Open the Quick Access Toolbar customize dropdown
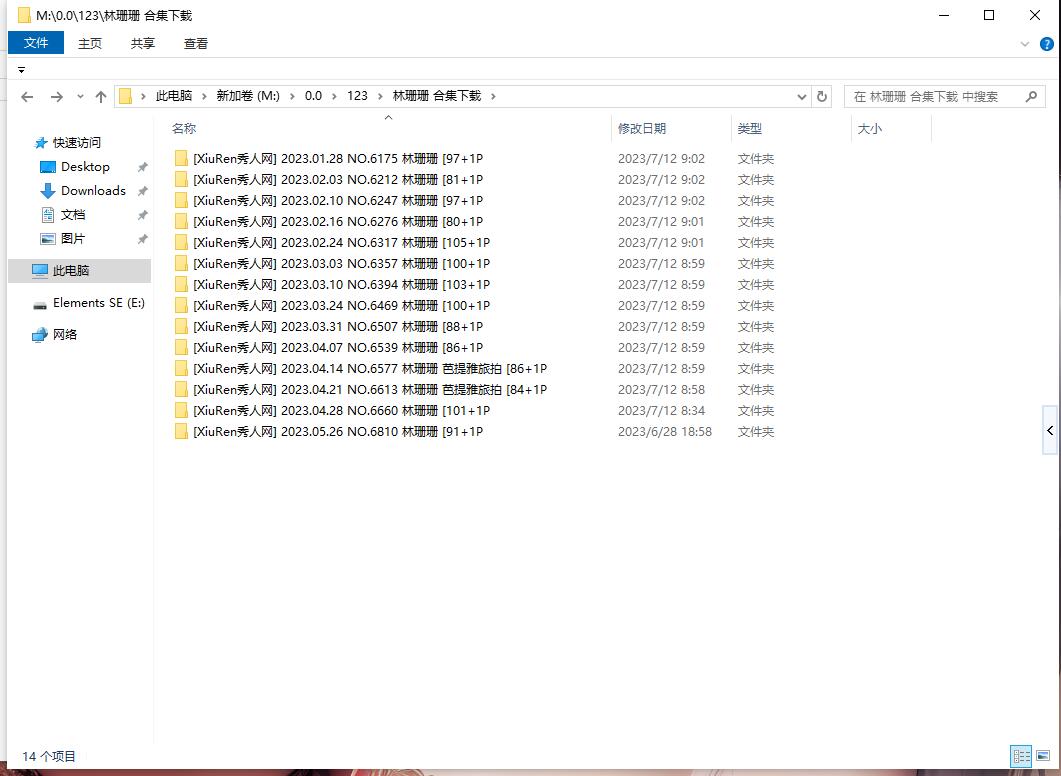This screenshot has height=776, width=1061. tap(22, 70)
